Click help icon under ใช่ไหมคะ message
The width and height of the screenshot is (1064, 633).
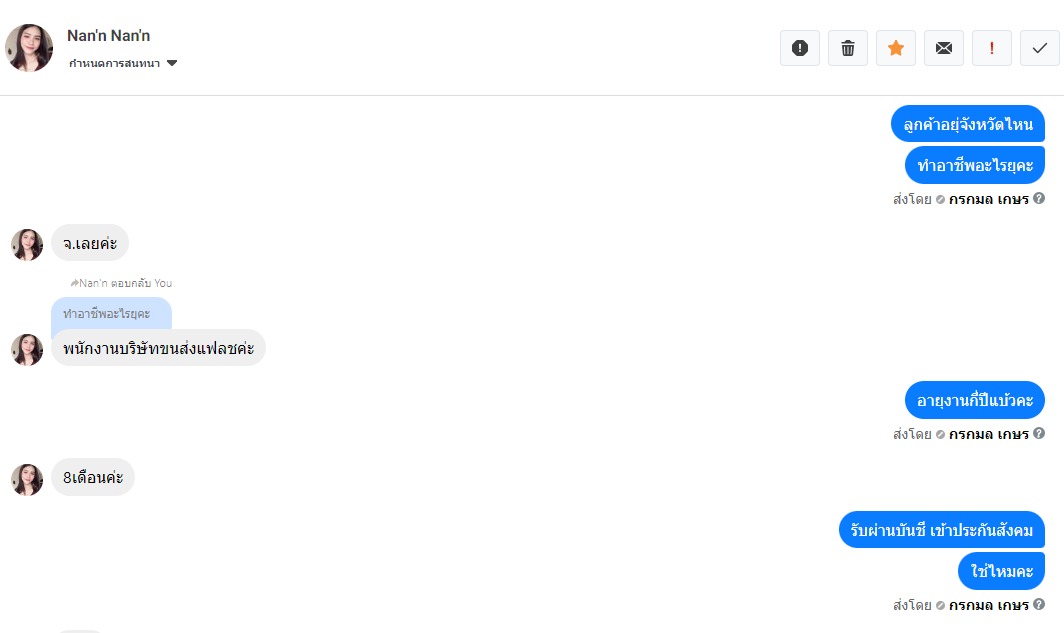pos(1039,605)
